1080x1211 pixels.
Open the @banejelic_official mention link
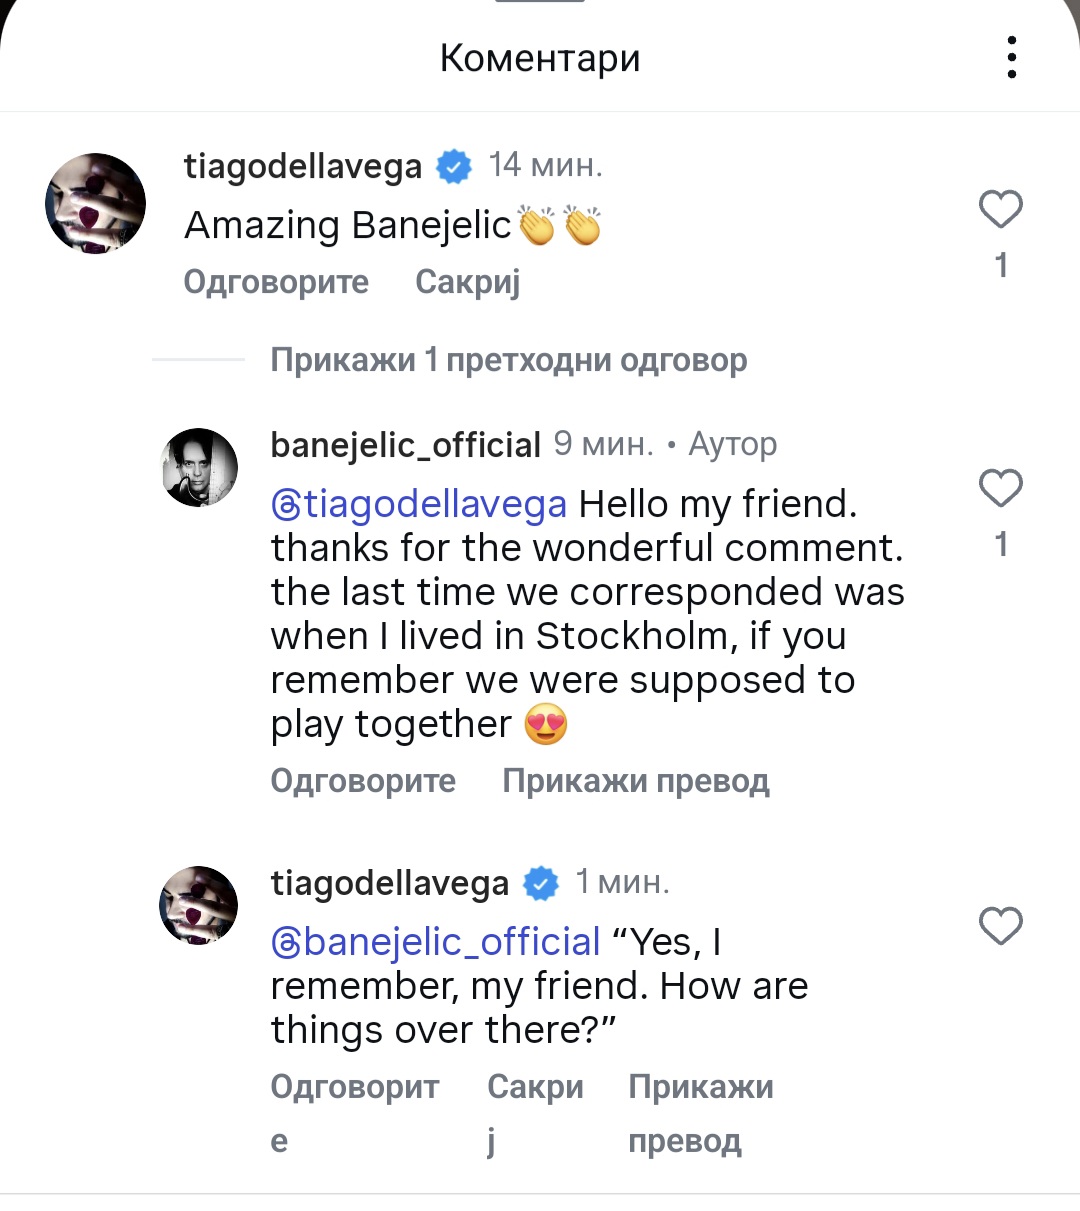click(x=436, y=942)
